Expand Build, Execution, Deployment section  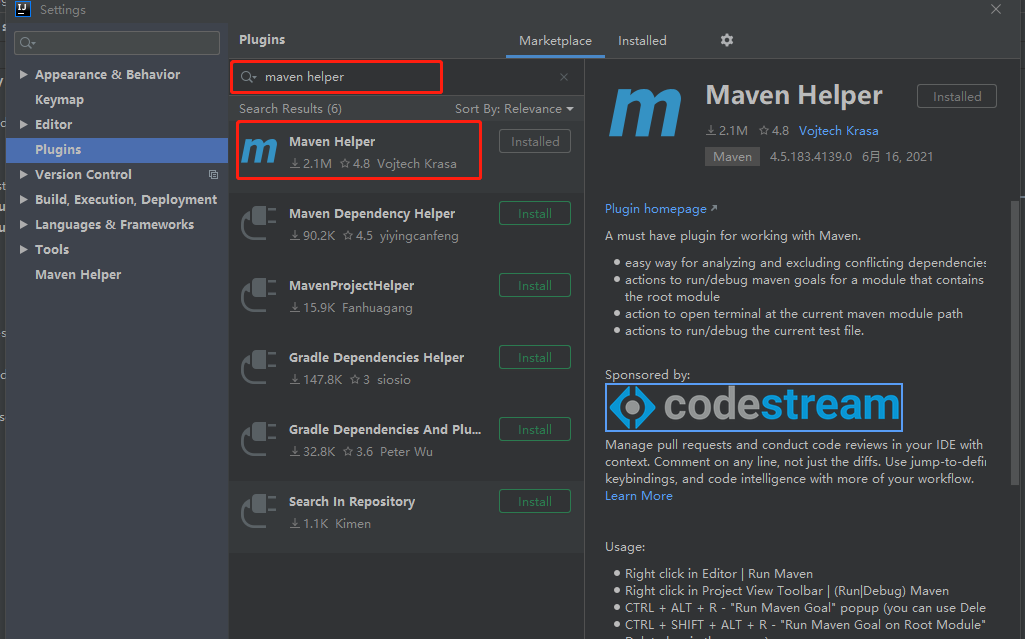tap(24, 199)
